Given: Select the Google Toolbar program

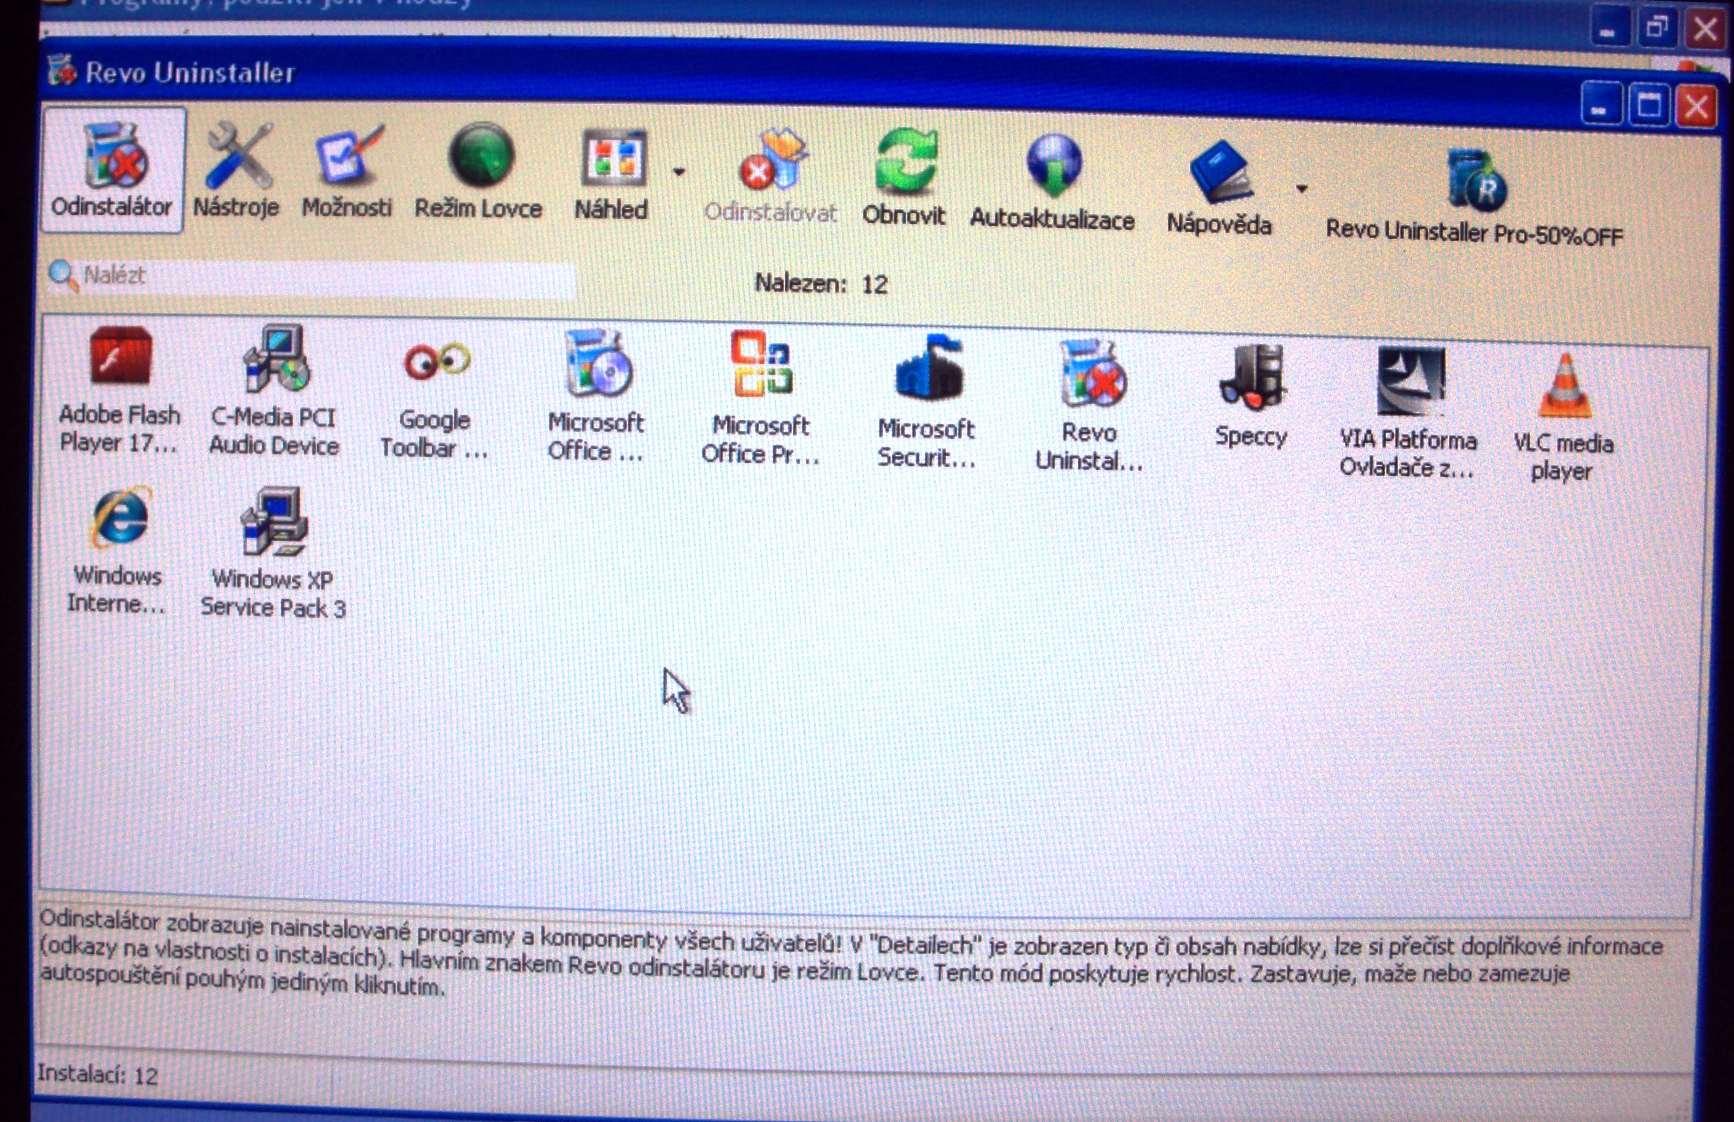Looking at the screenshot, I should pyautogui.click(x=434, y=398).
